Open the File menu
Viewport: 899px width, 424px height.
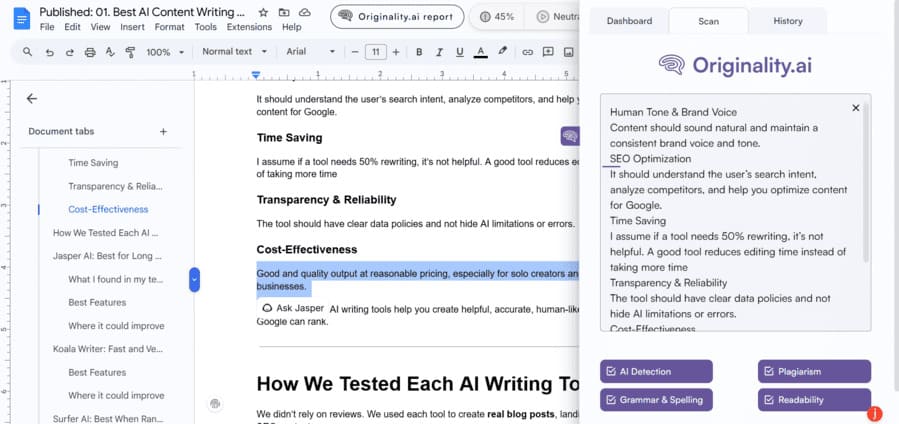[47, 27]
